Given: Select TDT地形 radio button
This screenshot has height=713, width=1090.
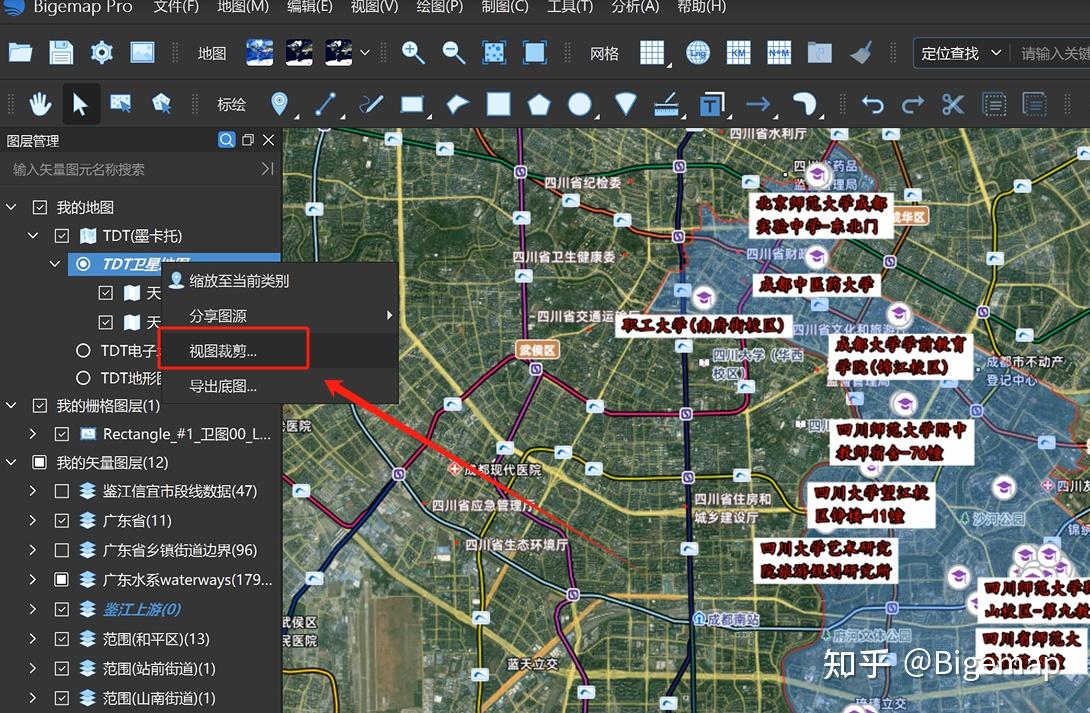Looking at the screenshot, I should 83,378.
